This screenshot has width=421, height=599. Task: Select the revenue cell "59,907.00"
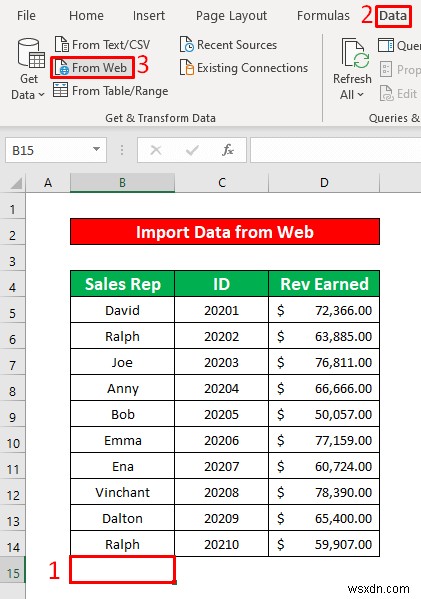coord(324,544)
